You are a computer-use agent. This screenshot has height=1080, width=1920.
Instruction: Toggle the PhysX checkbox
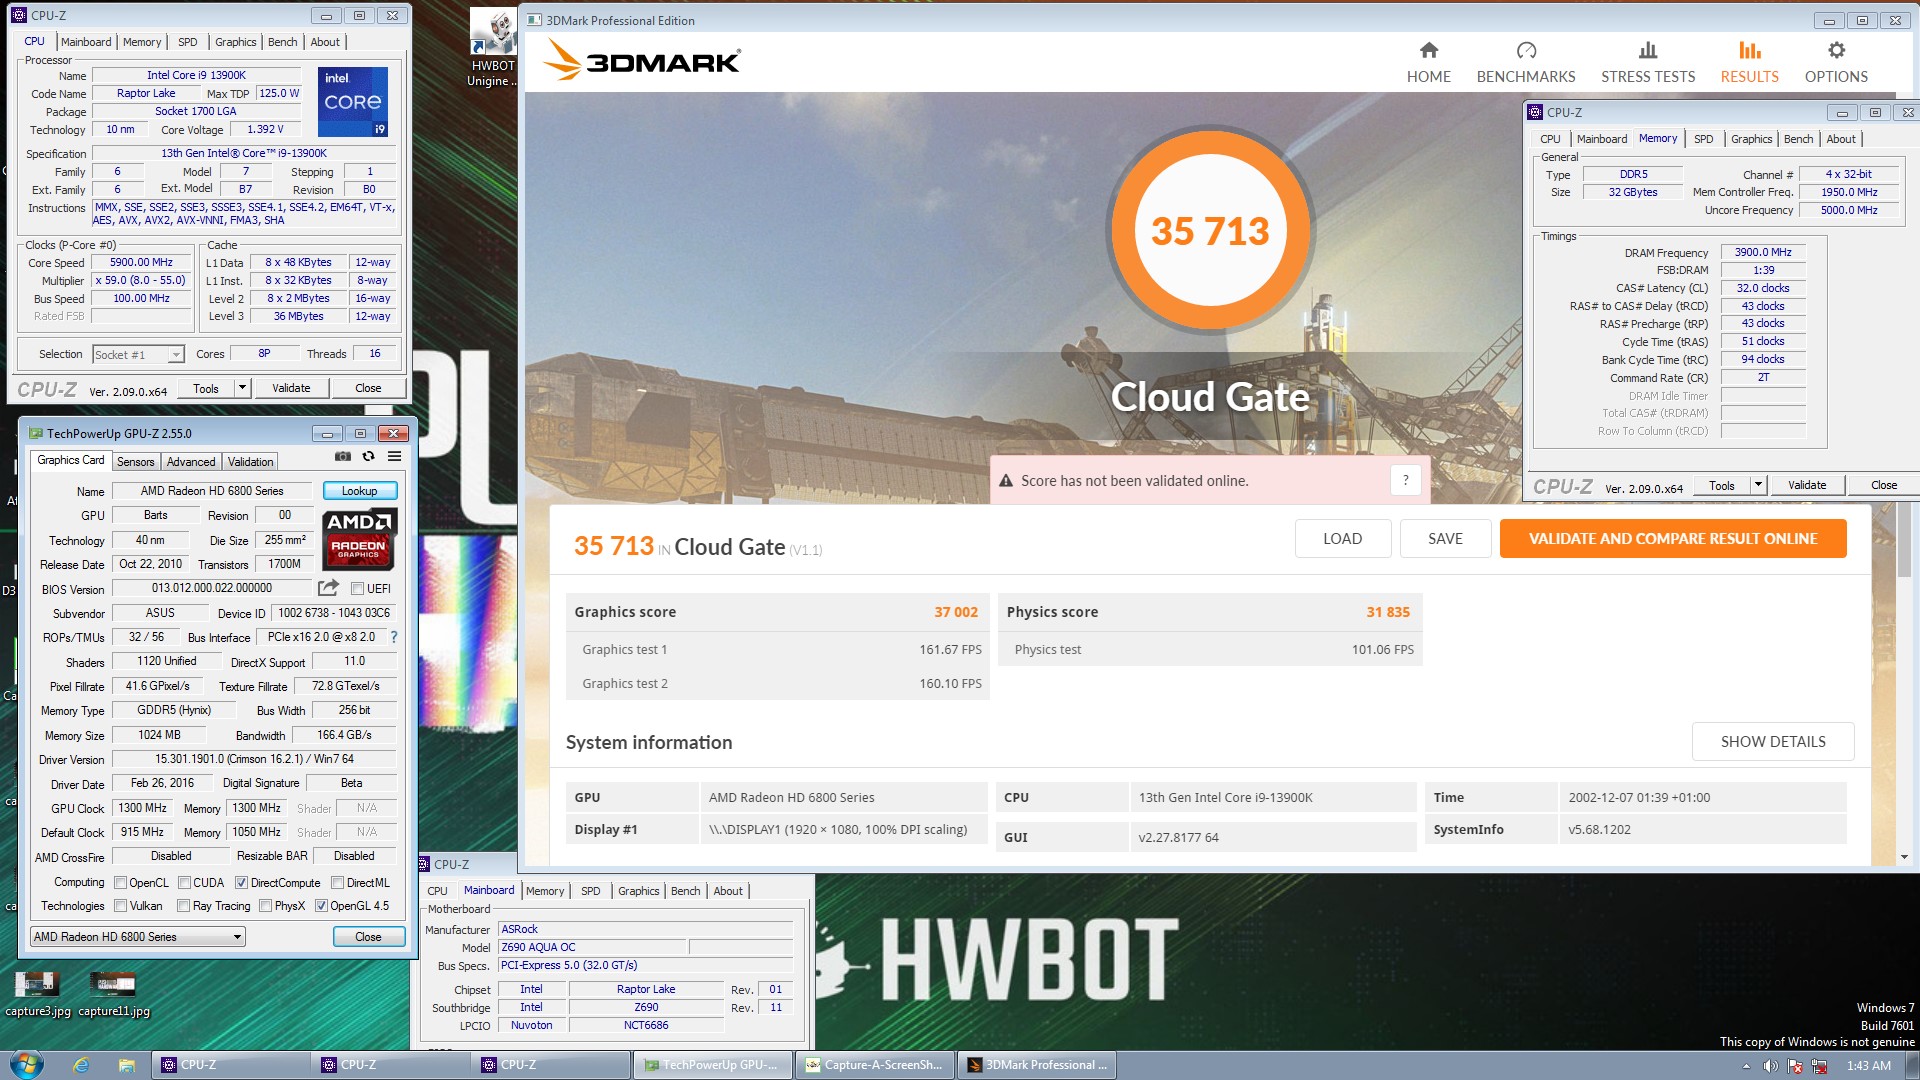tap(265, 905)
